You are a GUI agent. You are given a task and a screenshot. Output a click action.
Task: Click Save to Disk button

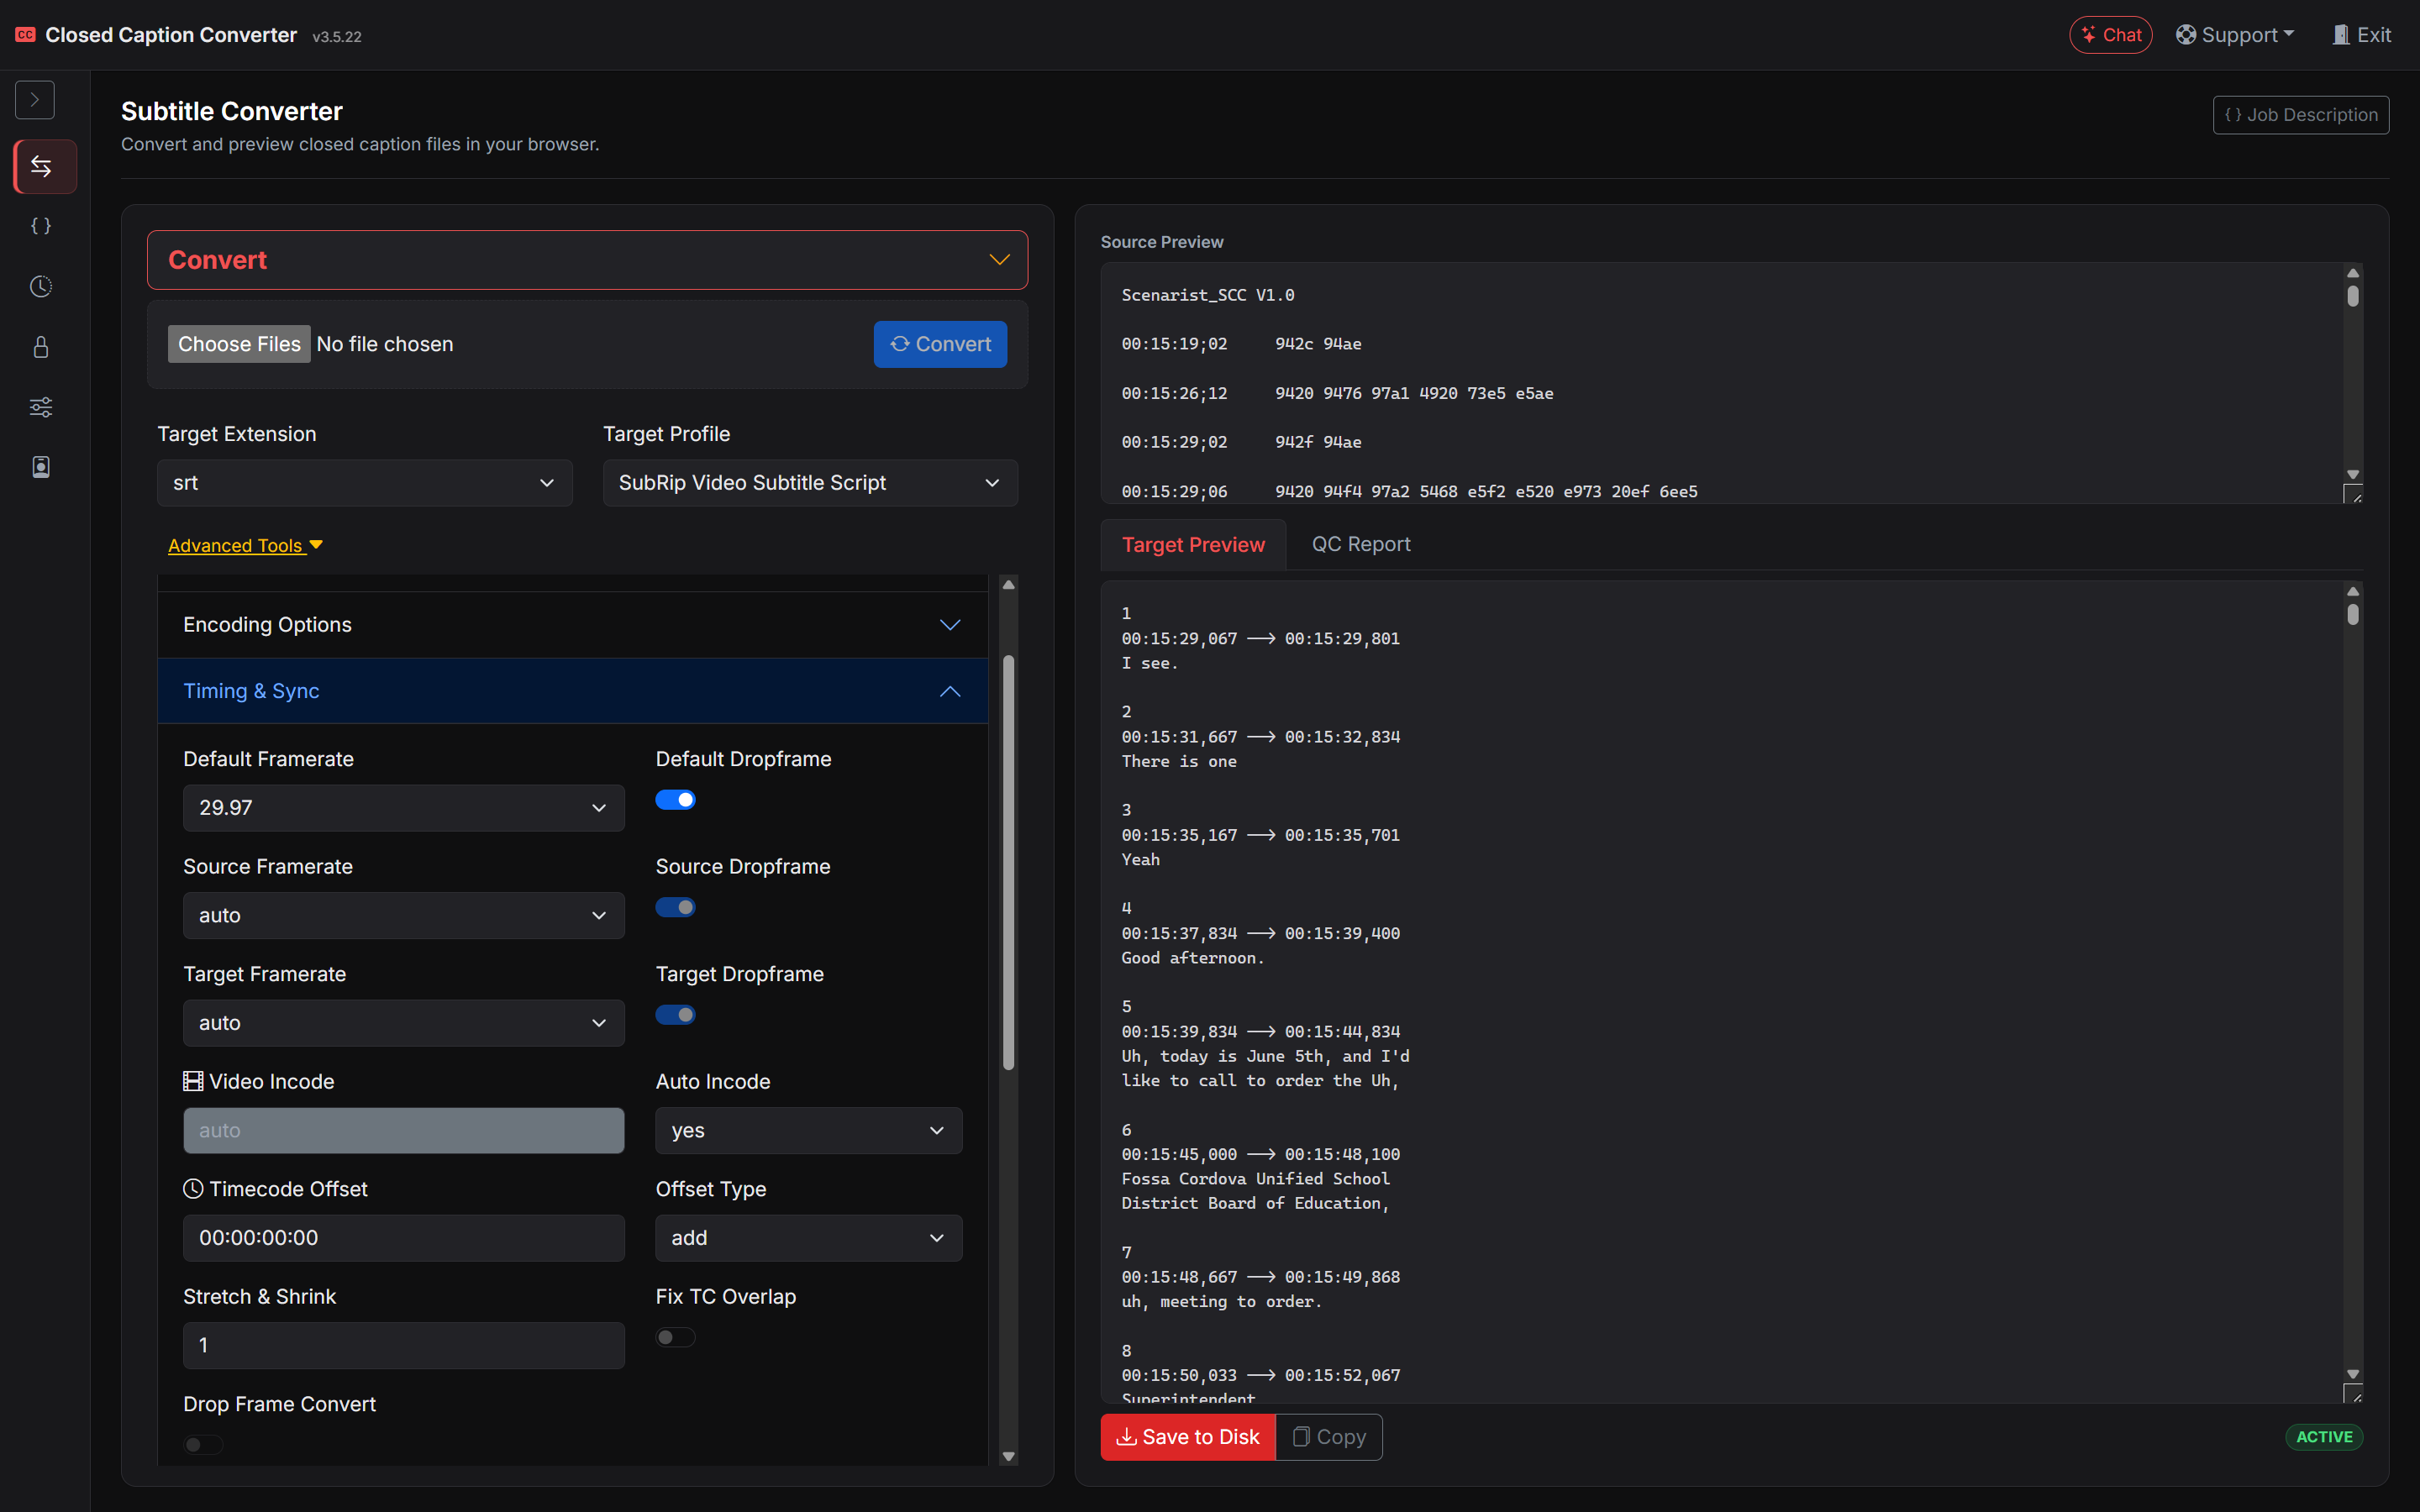(x=1188, y=1437)
